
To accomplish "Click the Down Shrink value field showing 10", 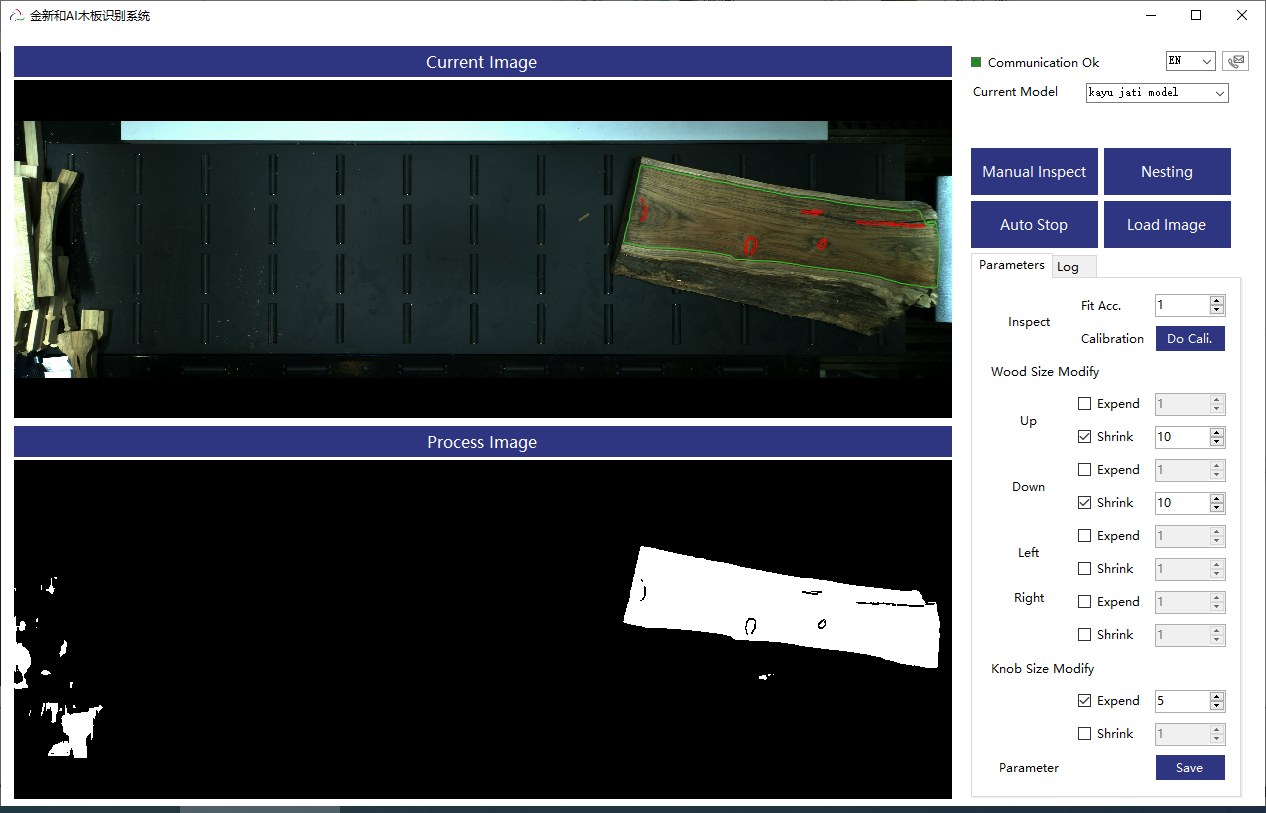I will pos(1182,503).
